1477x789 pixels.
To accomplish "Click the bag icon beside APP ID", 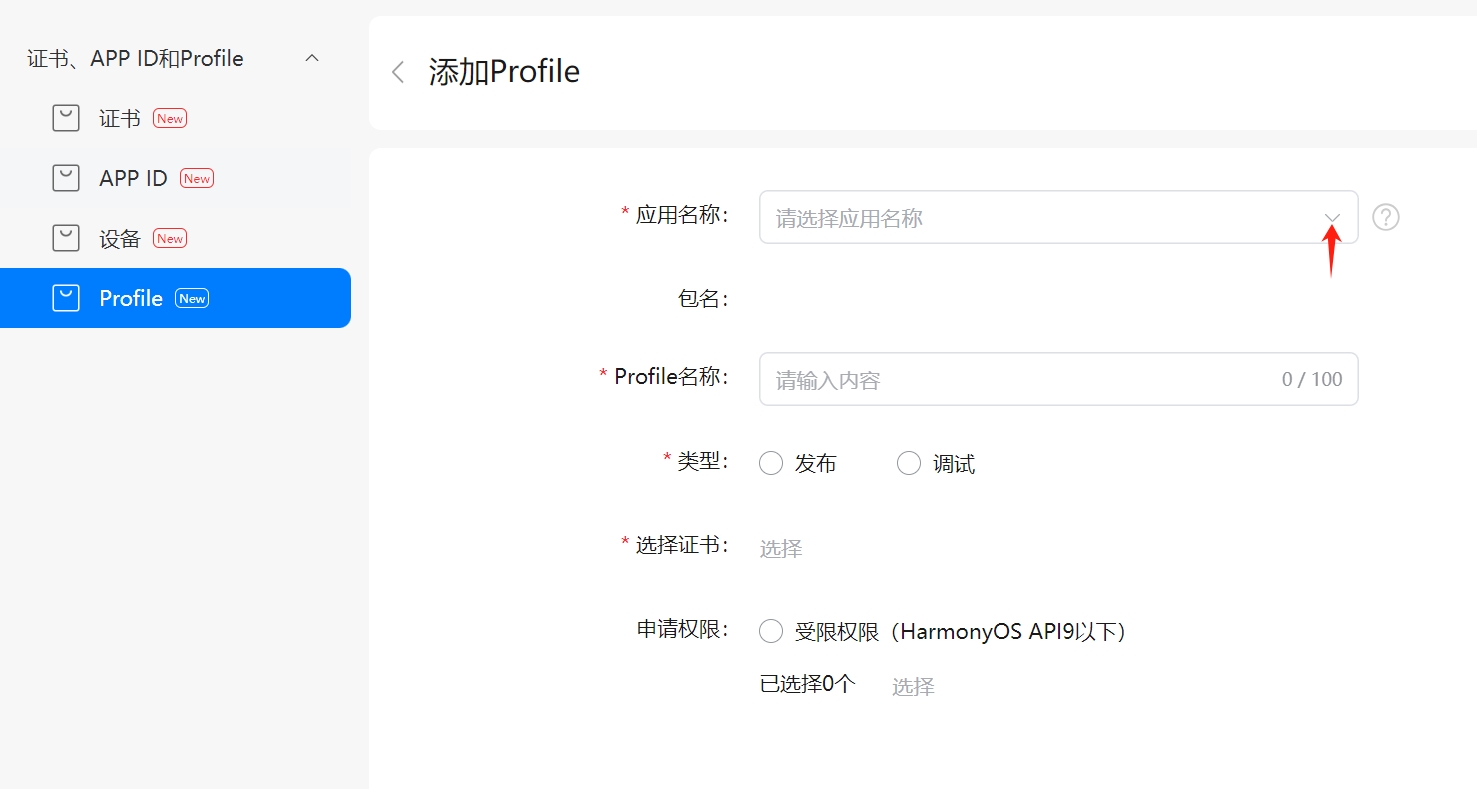I will (x=66, y=179).
